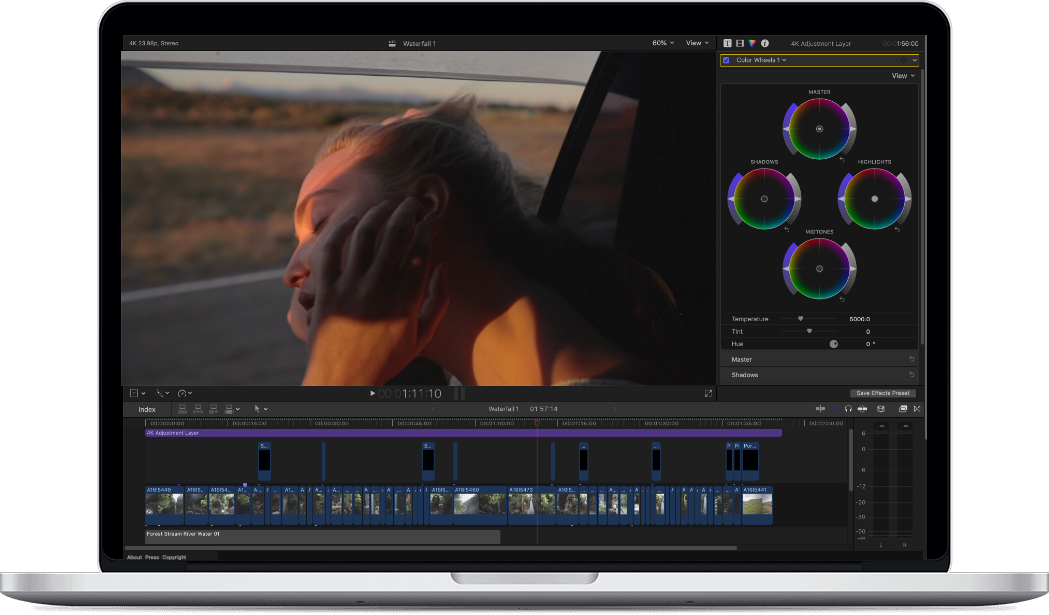
Task: Go back in timeline history arrow
Action: coord(434,409)
